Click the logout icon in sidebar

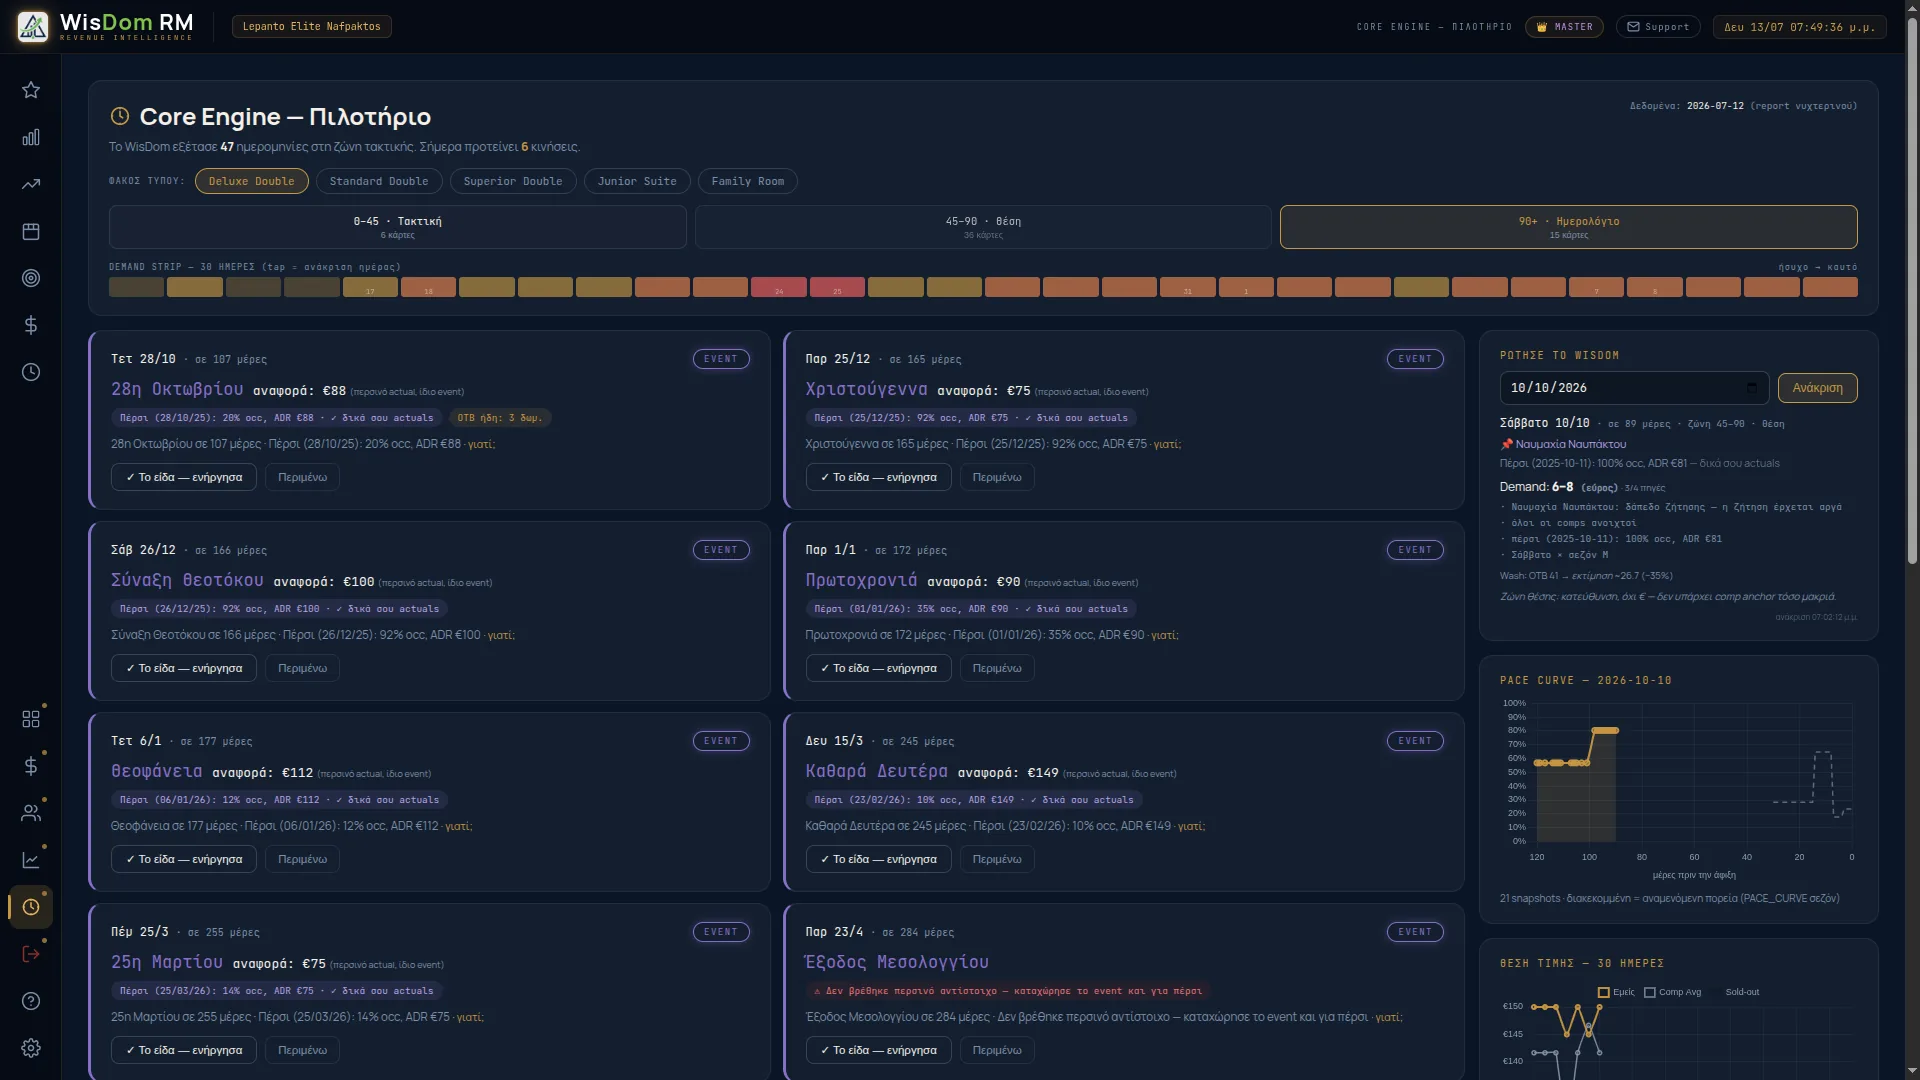click(31, 954)
